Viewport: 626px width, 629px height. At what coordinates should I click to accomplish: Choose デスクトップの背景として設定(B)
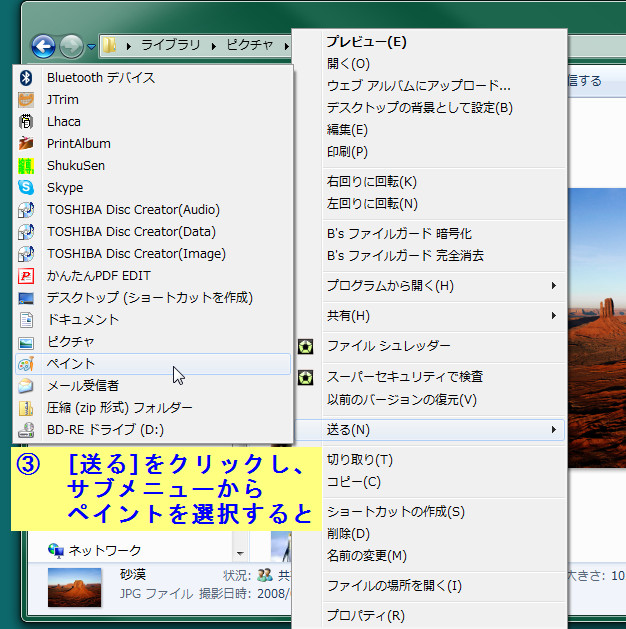[419, 108]
